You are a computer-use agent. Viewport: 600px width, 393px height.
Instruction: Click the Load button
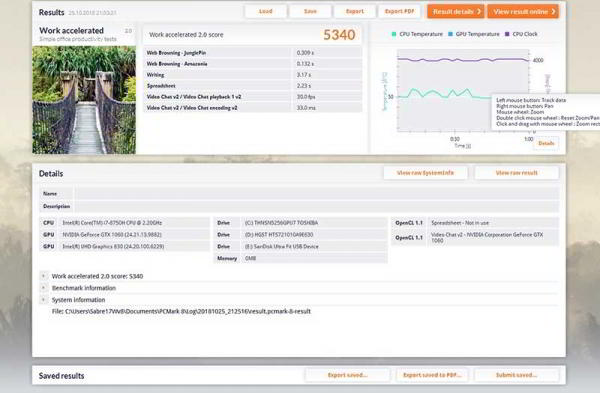(266, 11)
